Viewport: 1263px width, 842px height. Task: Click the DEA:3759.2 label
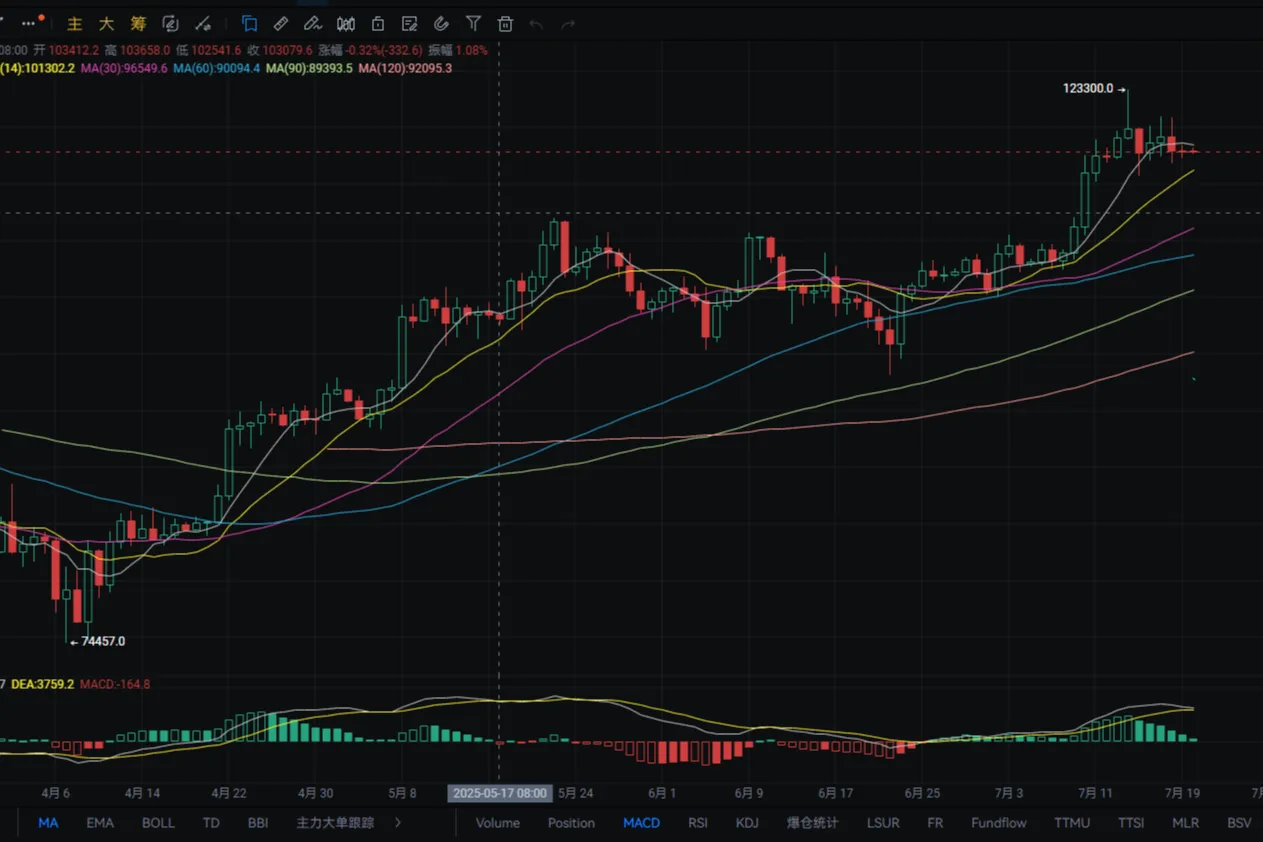42,684
